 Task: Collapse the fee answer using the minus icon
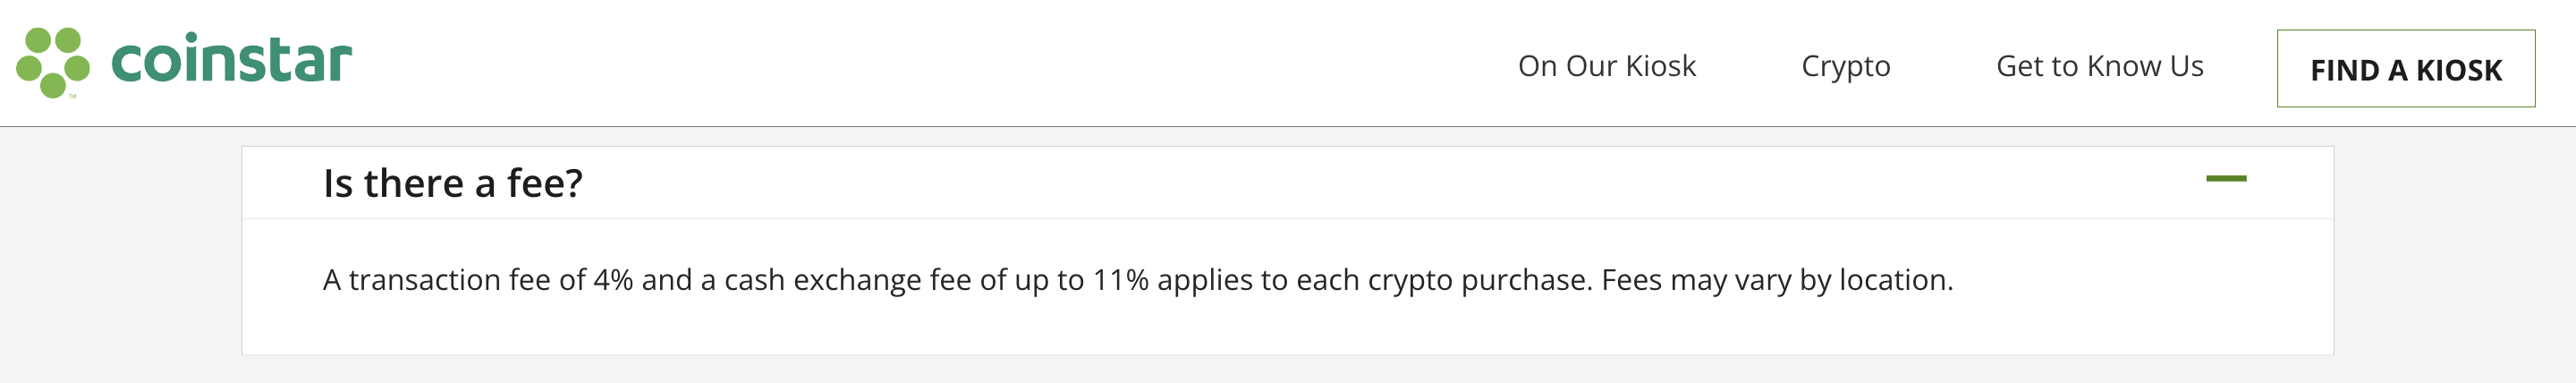pos(2226,179)
